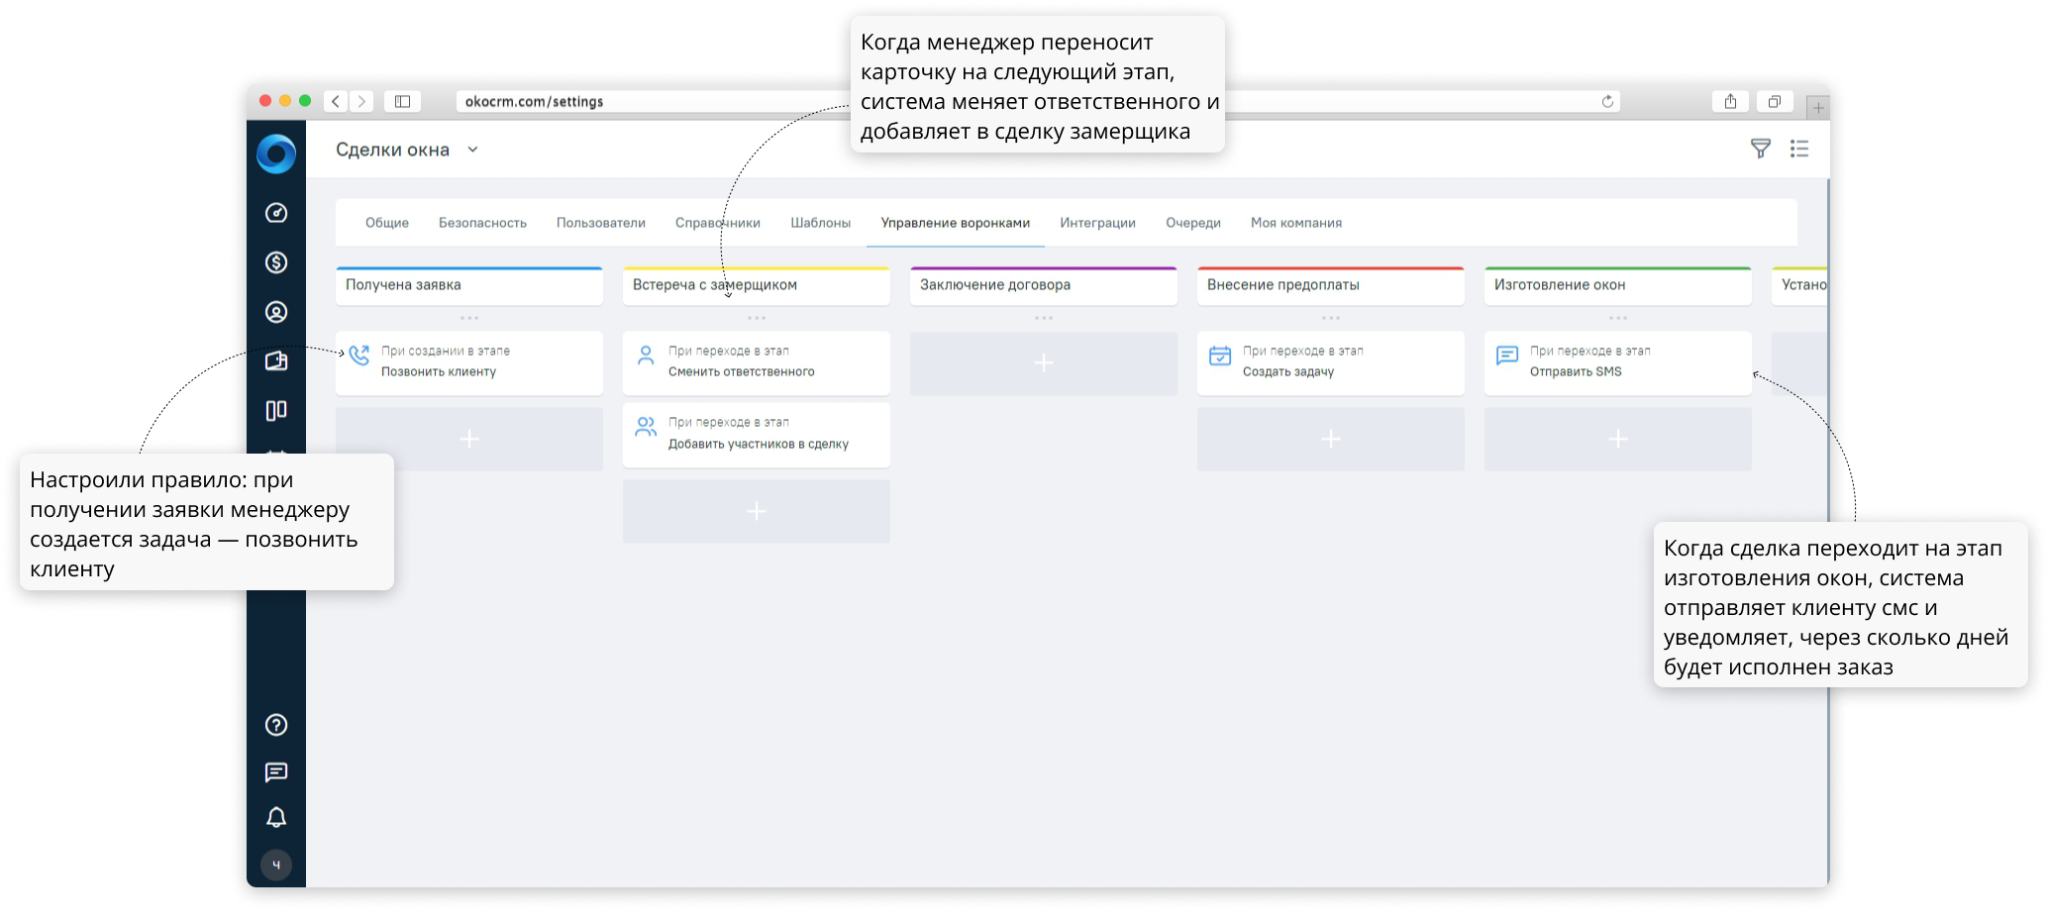The width and height of the screenshot is (2048, 911).
Task: Open the three-dot menu under Внесение предоплаты
Action: (x=1331, y=318)
